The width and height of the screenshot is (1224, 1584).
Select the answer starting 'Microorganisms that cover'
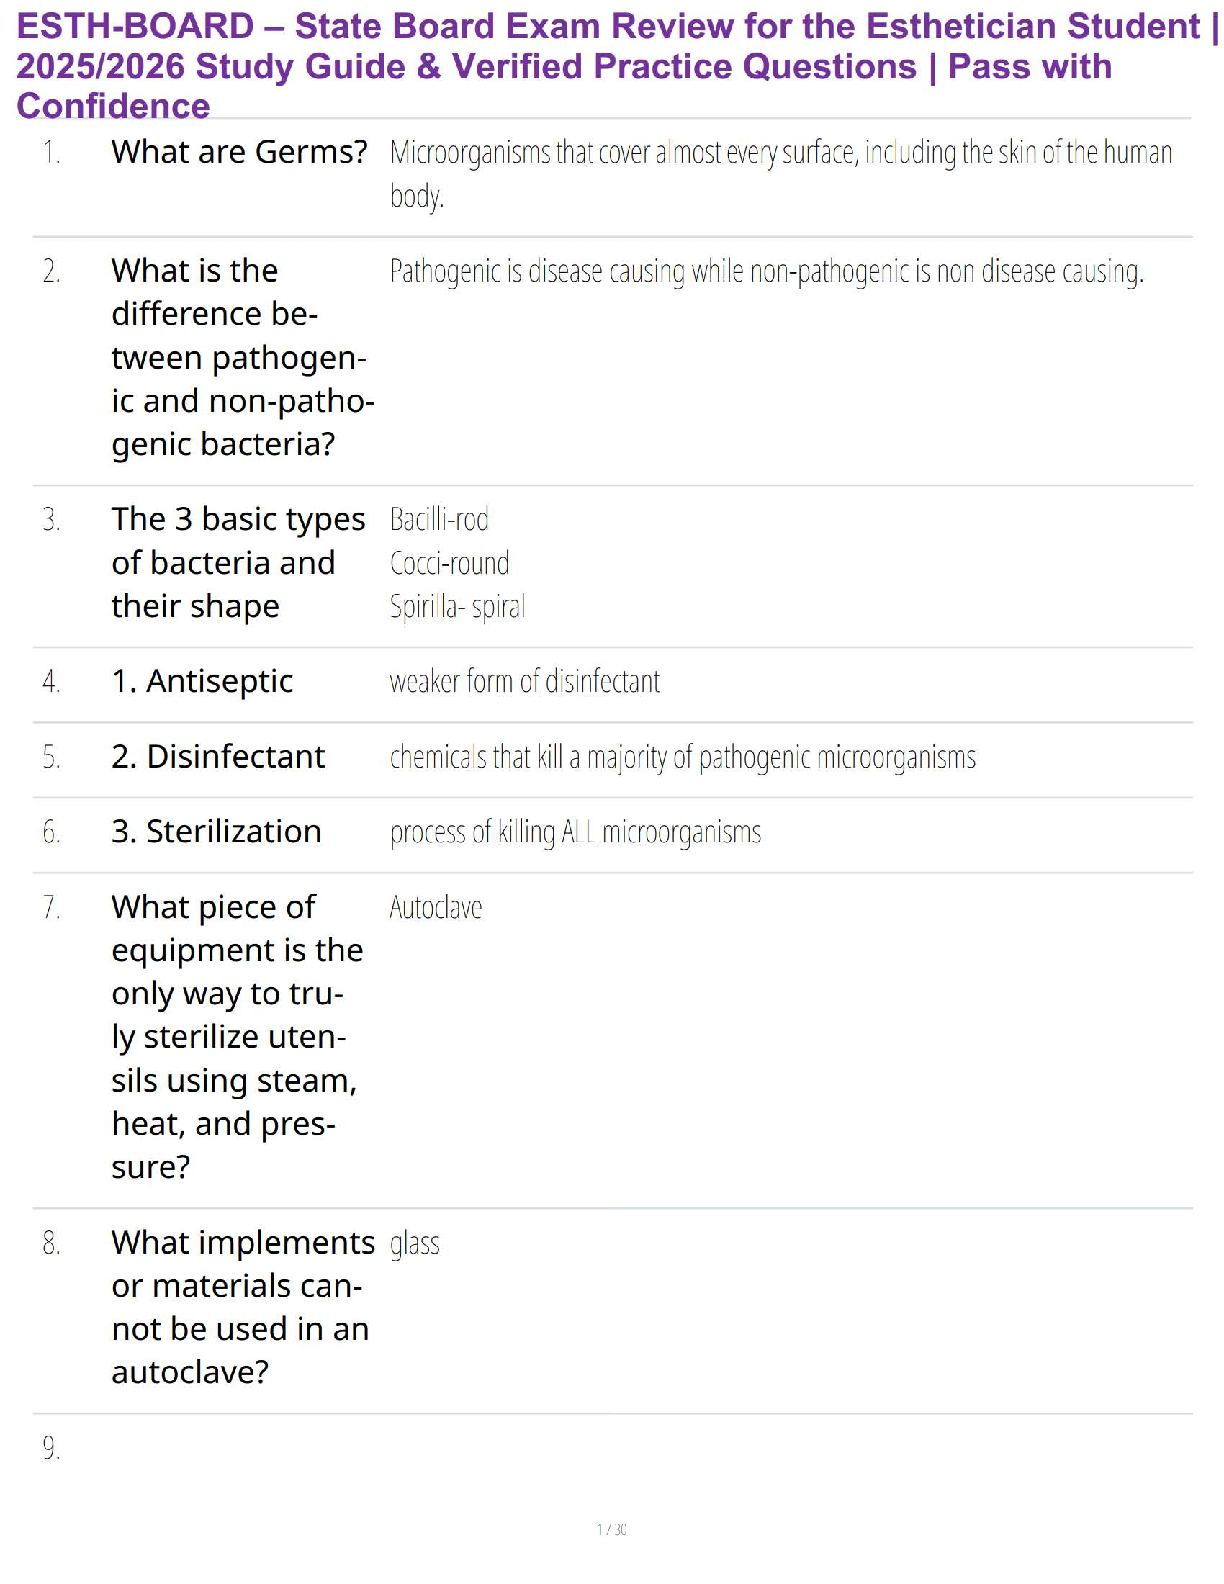pos(780,153)
